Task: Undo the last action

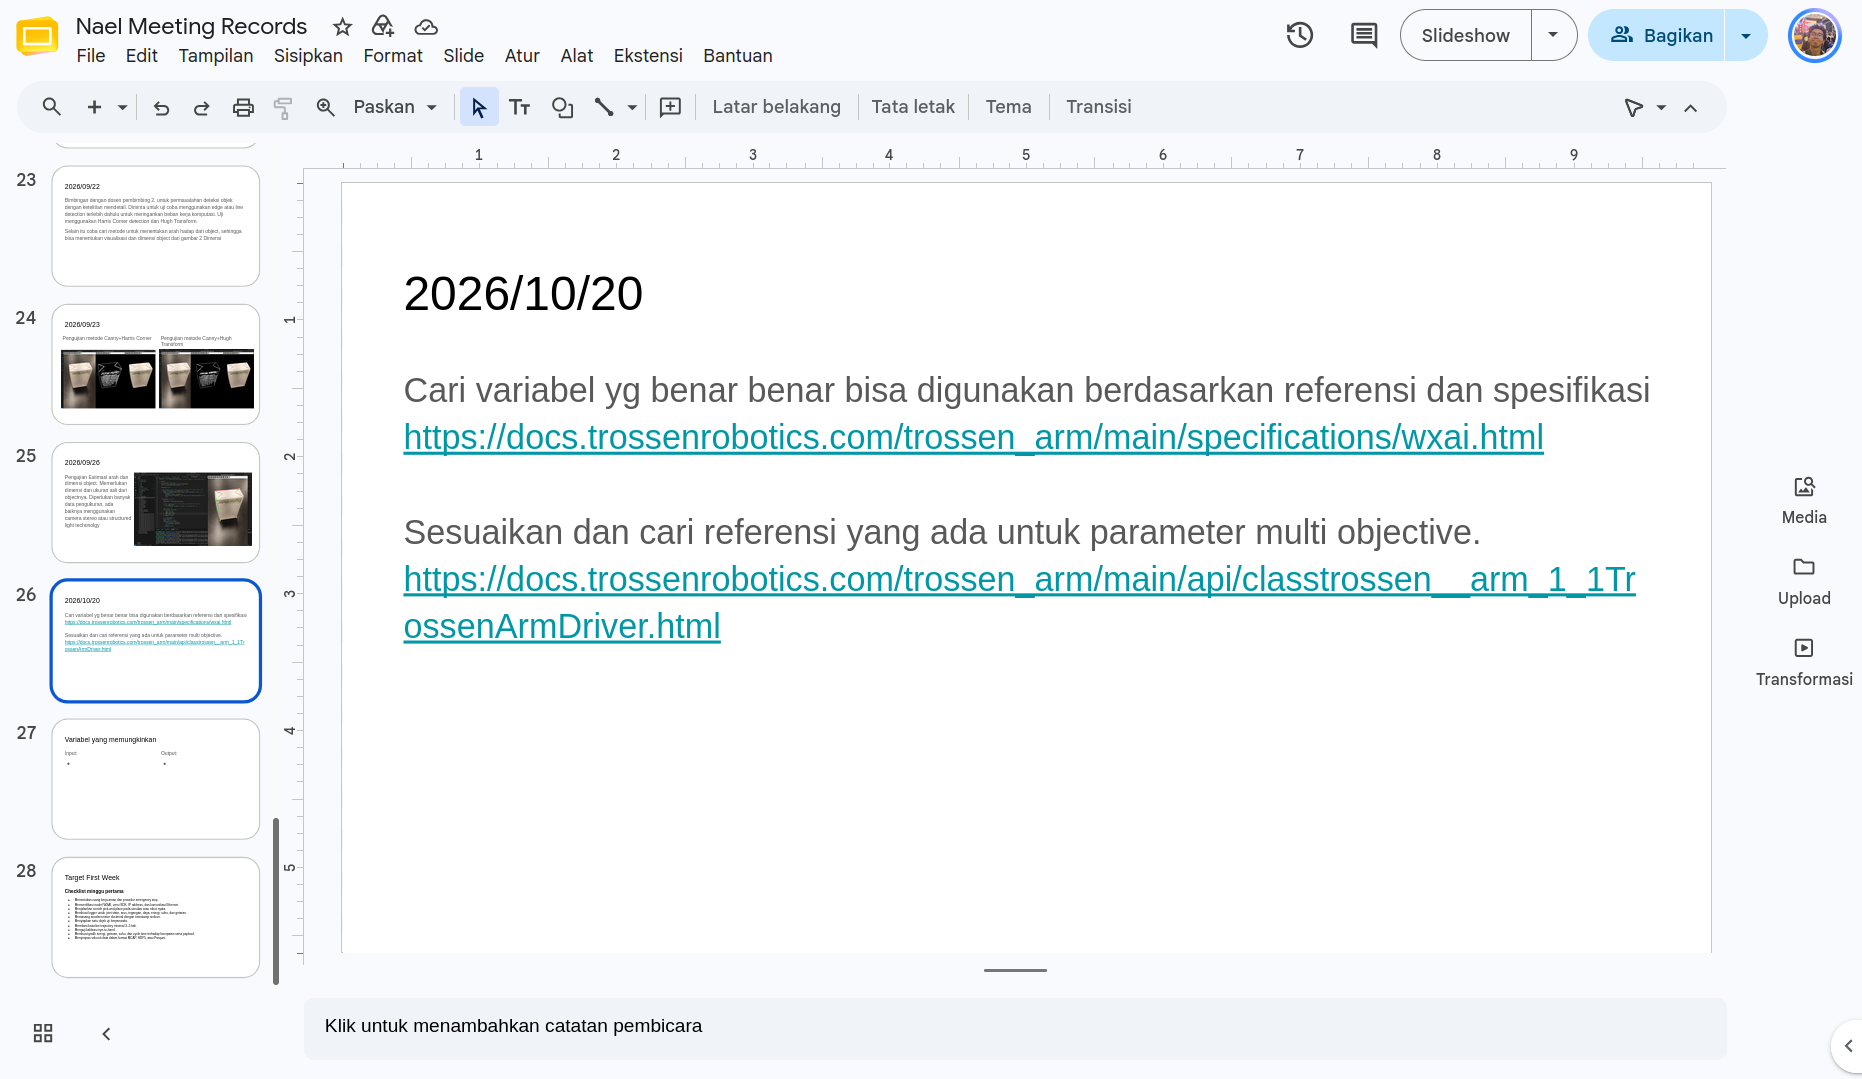Action: 161,107
